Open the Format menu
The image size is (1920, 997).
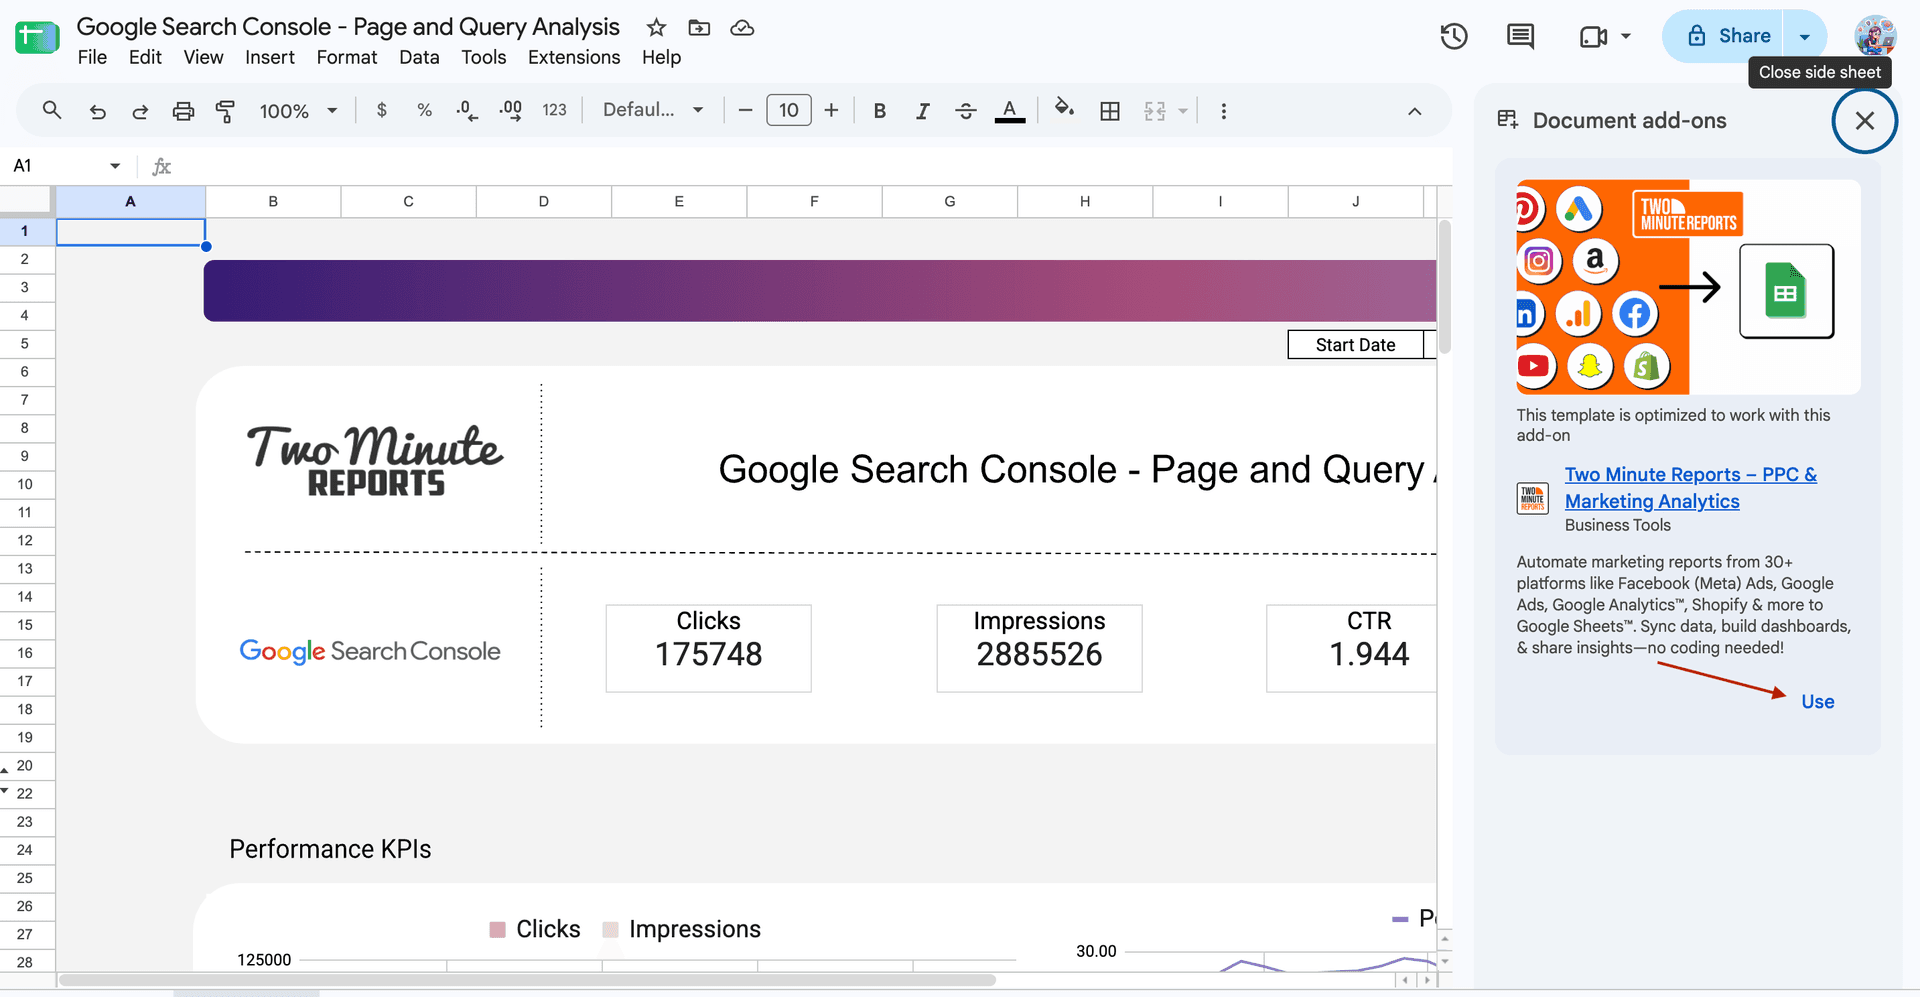coord(347,57)
